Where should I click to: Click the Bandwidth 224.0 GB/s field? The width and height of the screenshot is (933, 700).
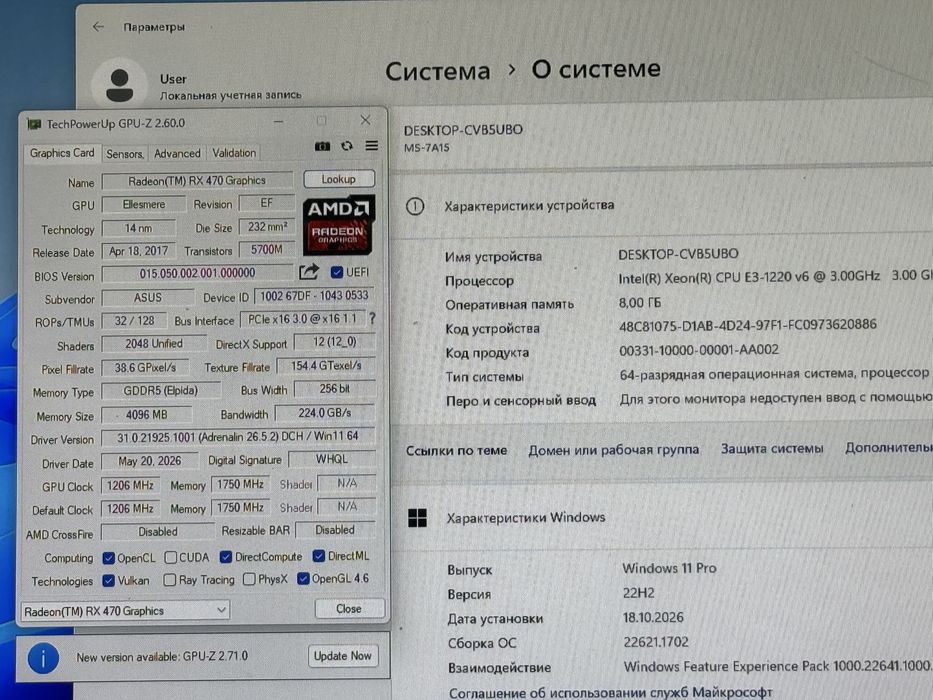point(325,412)
